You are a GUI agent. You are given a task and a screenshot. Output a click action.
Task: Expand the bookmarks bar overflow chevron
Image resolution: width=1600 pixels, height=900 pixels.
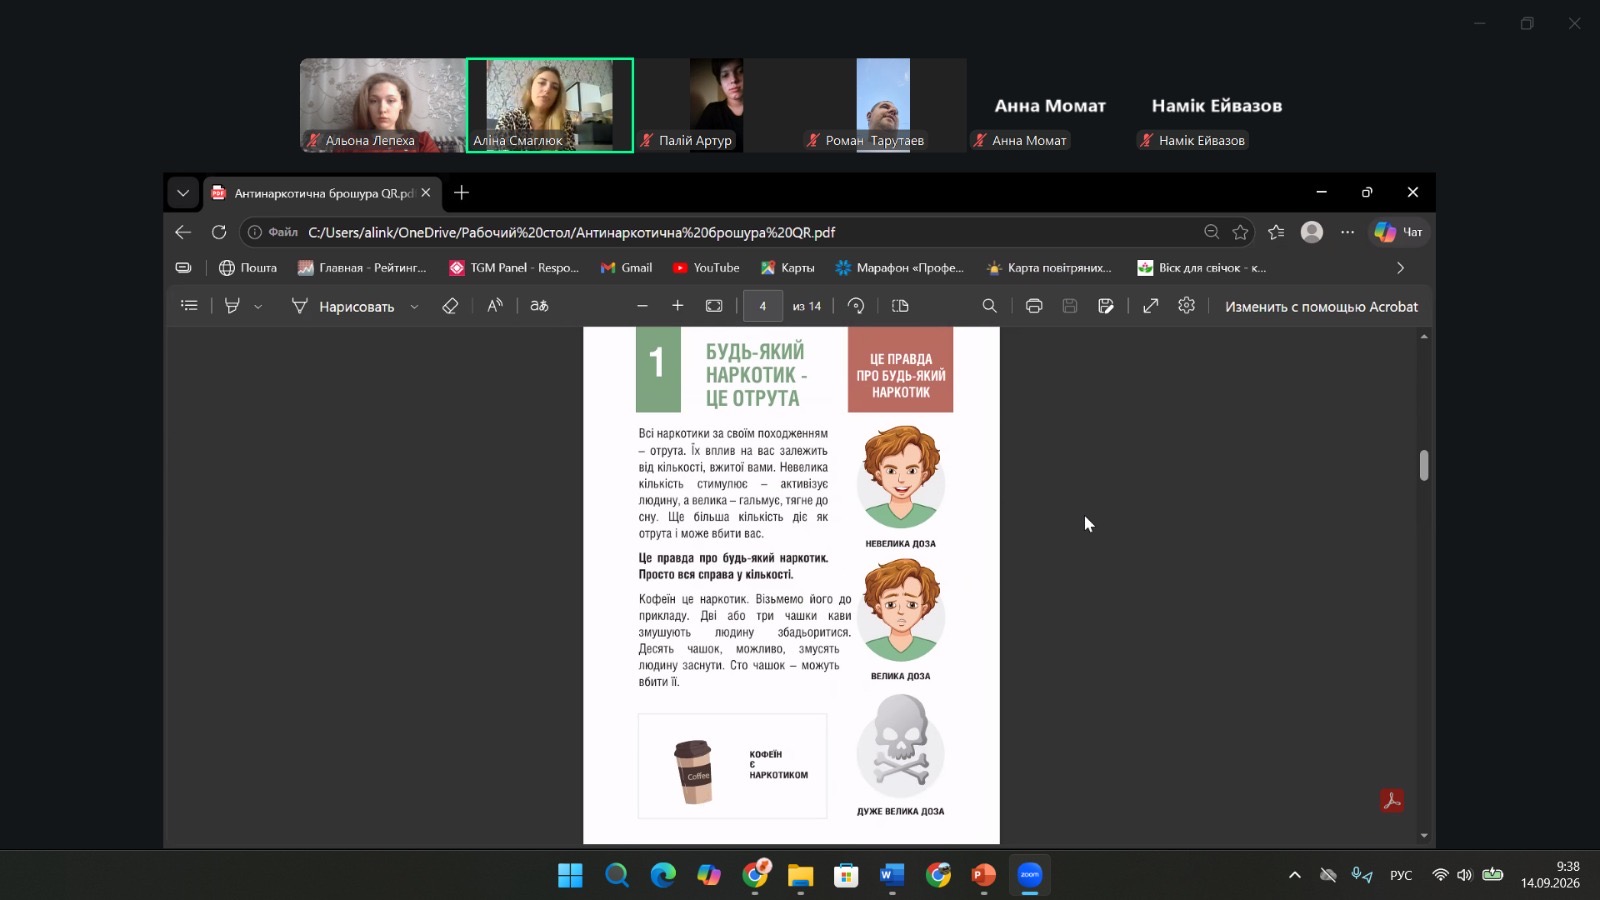click(x=1400, y=268)
